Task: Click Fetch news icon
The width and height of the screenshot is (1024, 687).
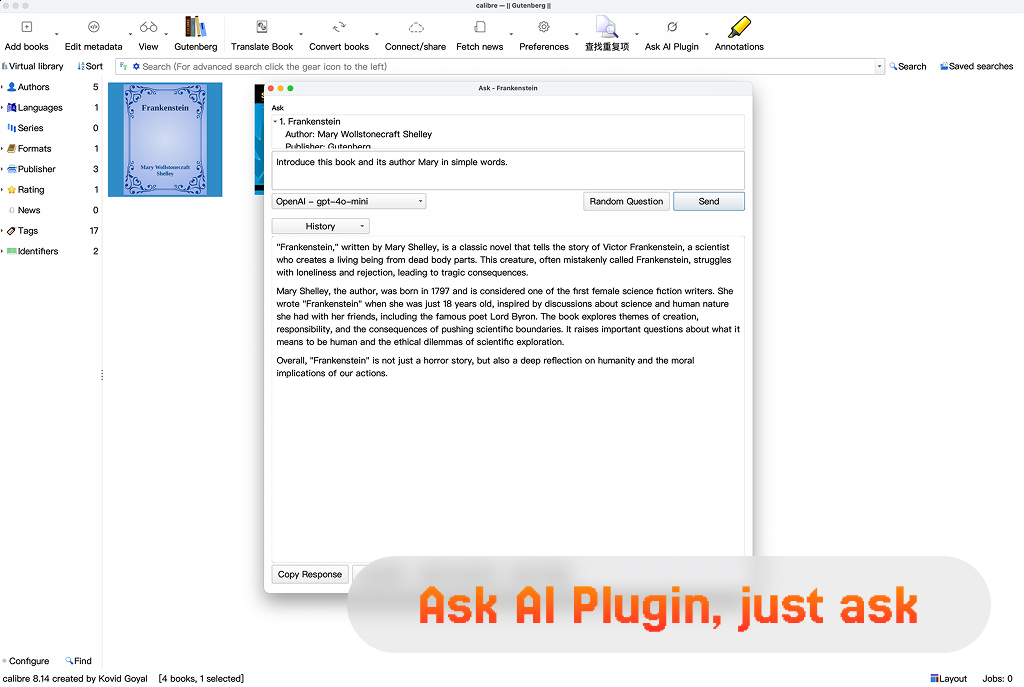Action: click(x=480, y=27)
